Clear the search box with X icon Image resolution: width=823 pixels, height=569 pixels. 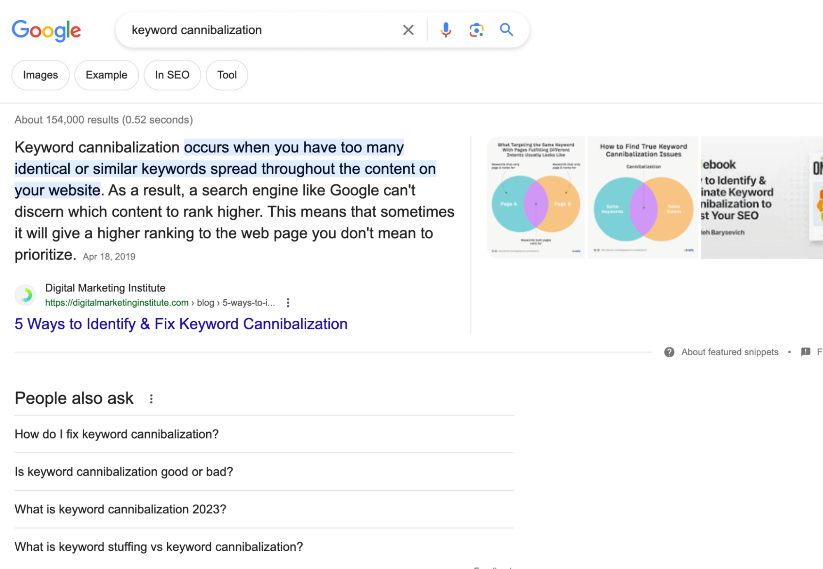click(x=408, y=30)
